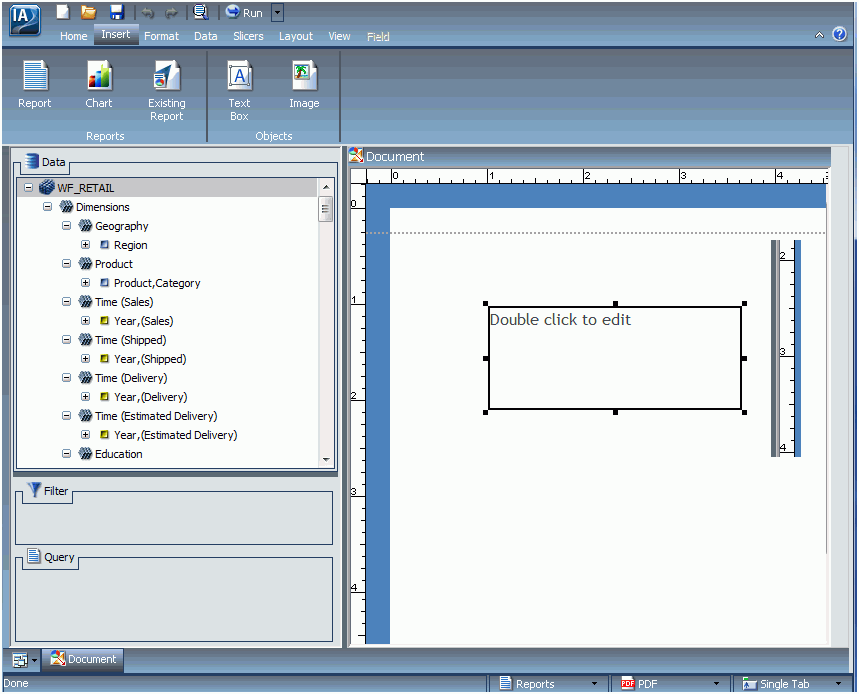Insert a new Chart

pos(99,84)
